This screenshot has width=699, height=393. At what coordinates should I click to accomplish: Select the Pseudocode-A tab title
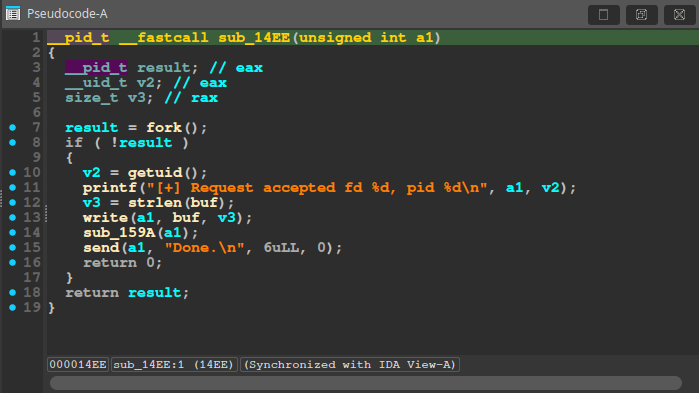click(67, 14)
